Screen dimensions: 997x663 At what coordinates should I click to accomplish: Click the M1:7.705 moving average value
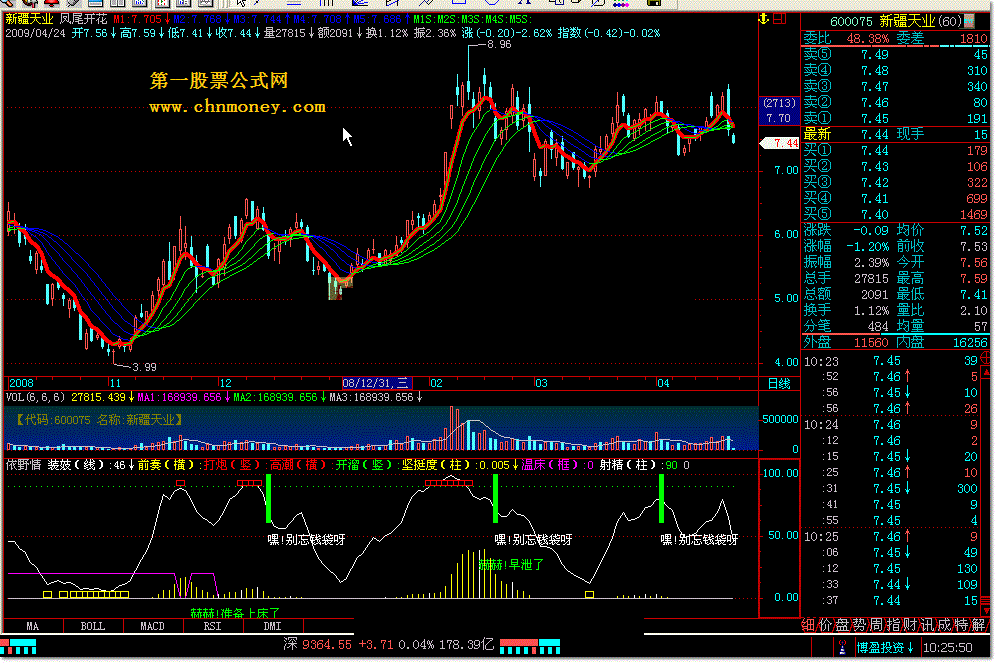tap(137, 19)
